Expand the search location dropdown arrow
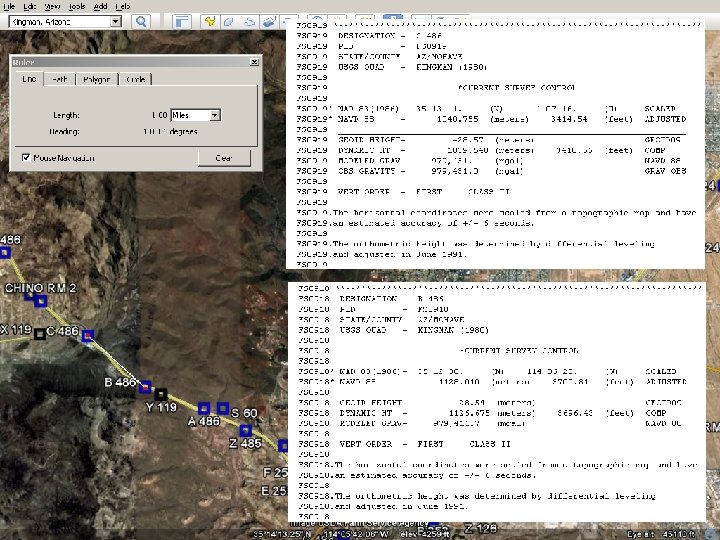Image resolution: width=720 pixels, height=540 pixels. [116, 22]
